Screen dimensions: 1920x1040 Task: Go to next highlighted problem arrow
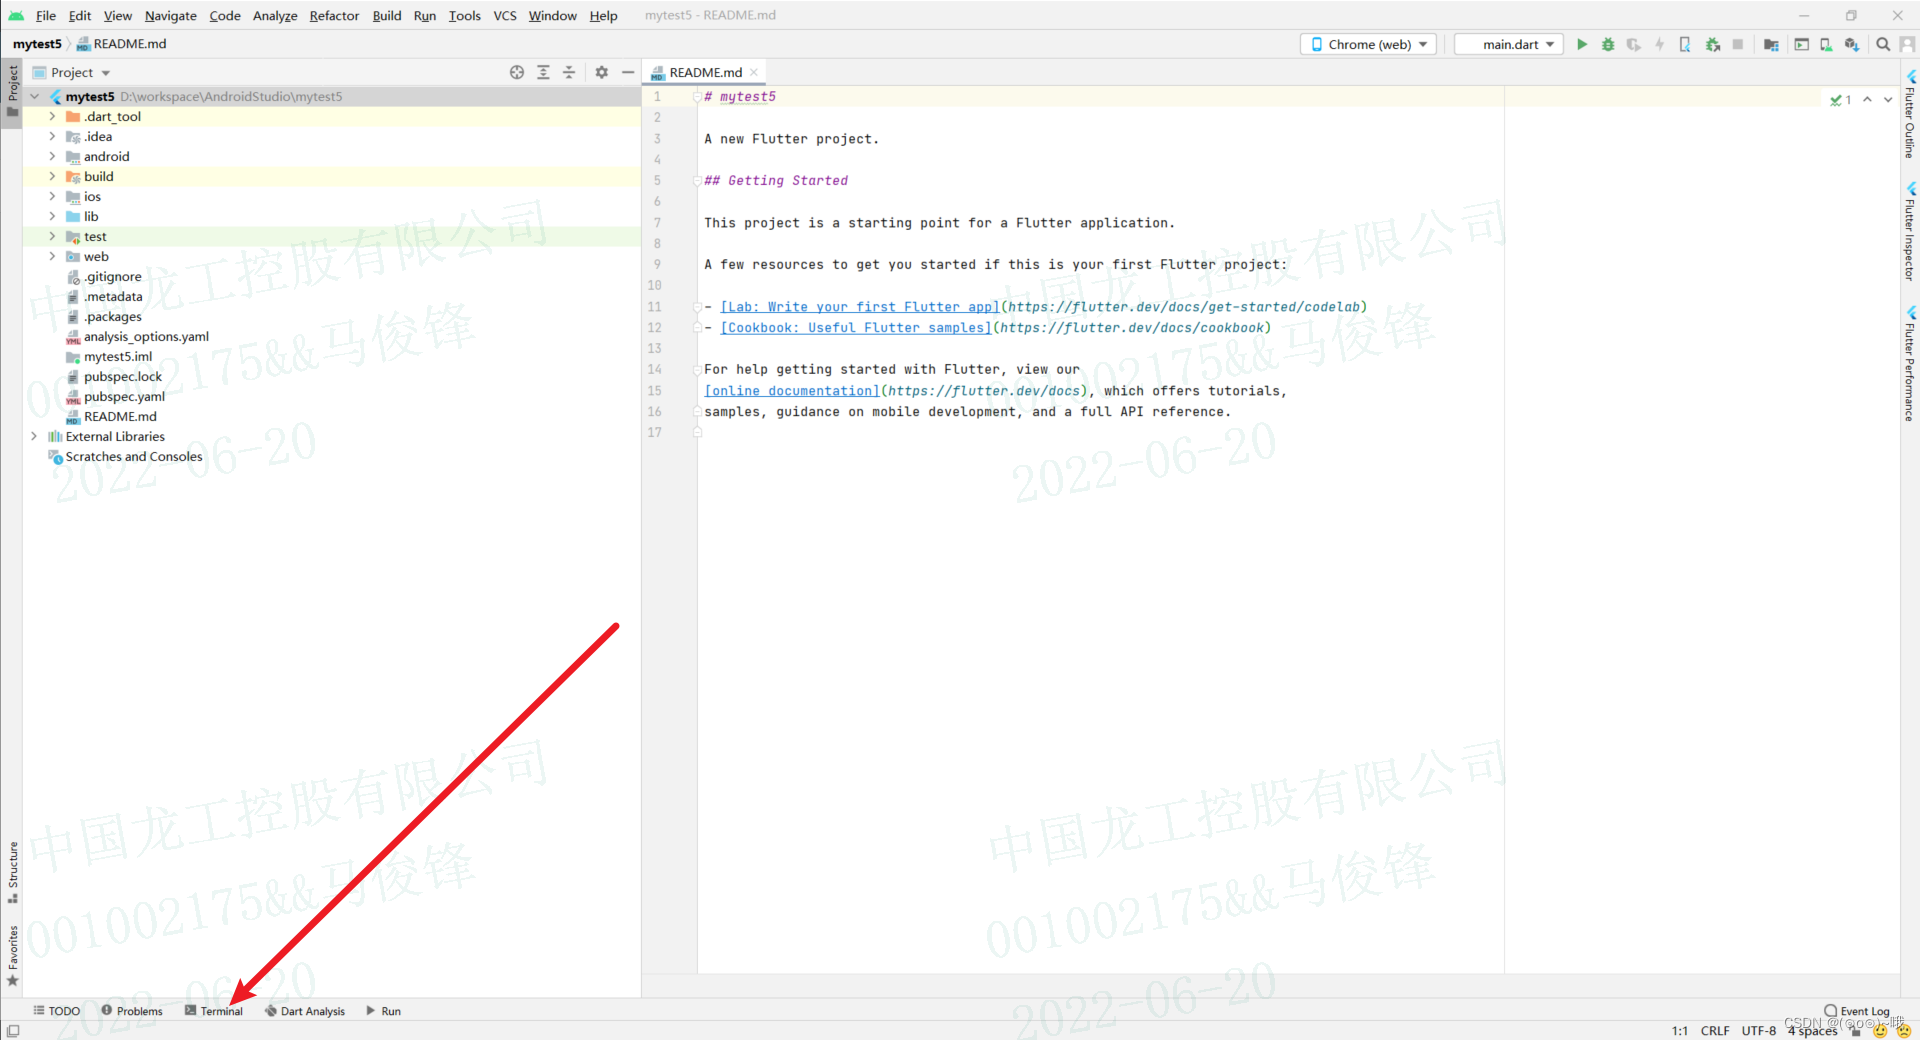pyautogui.click(x=1888, y=100)
